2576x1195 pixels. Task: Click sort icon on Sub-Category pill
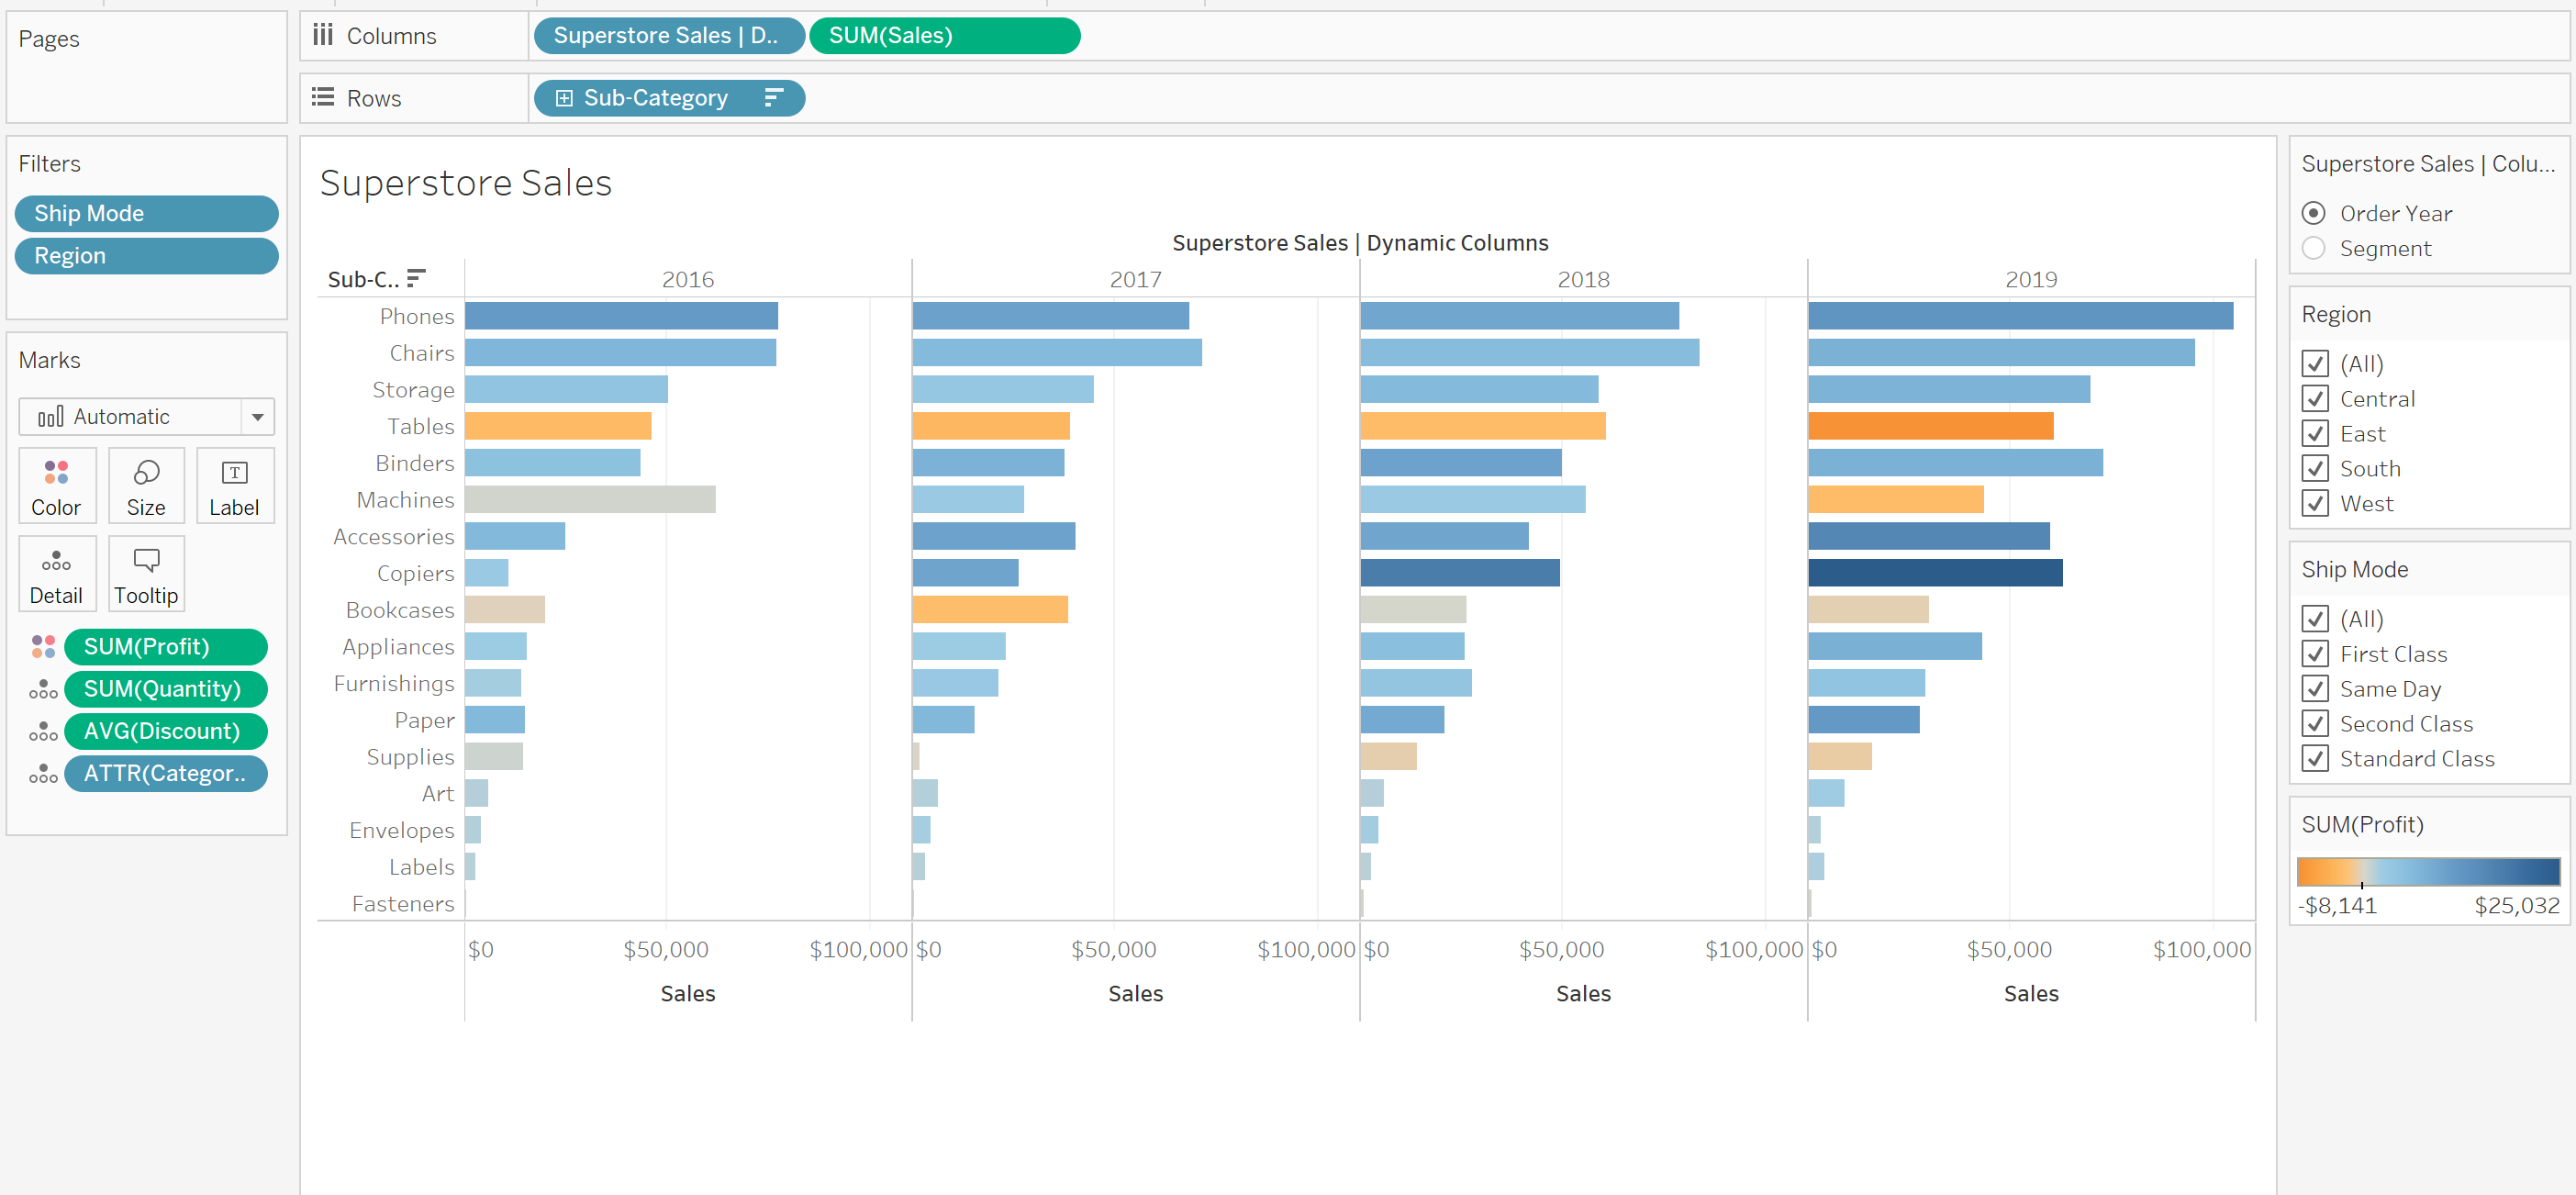pyautogui.click(x=773, y=98)
